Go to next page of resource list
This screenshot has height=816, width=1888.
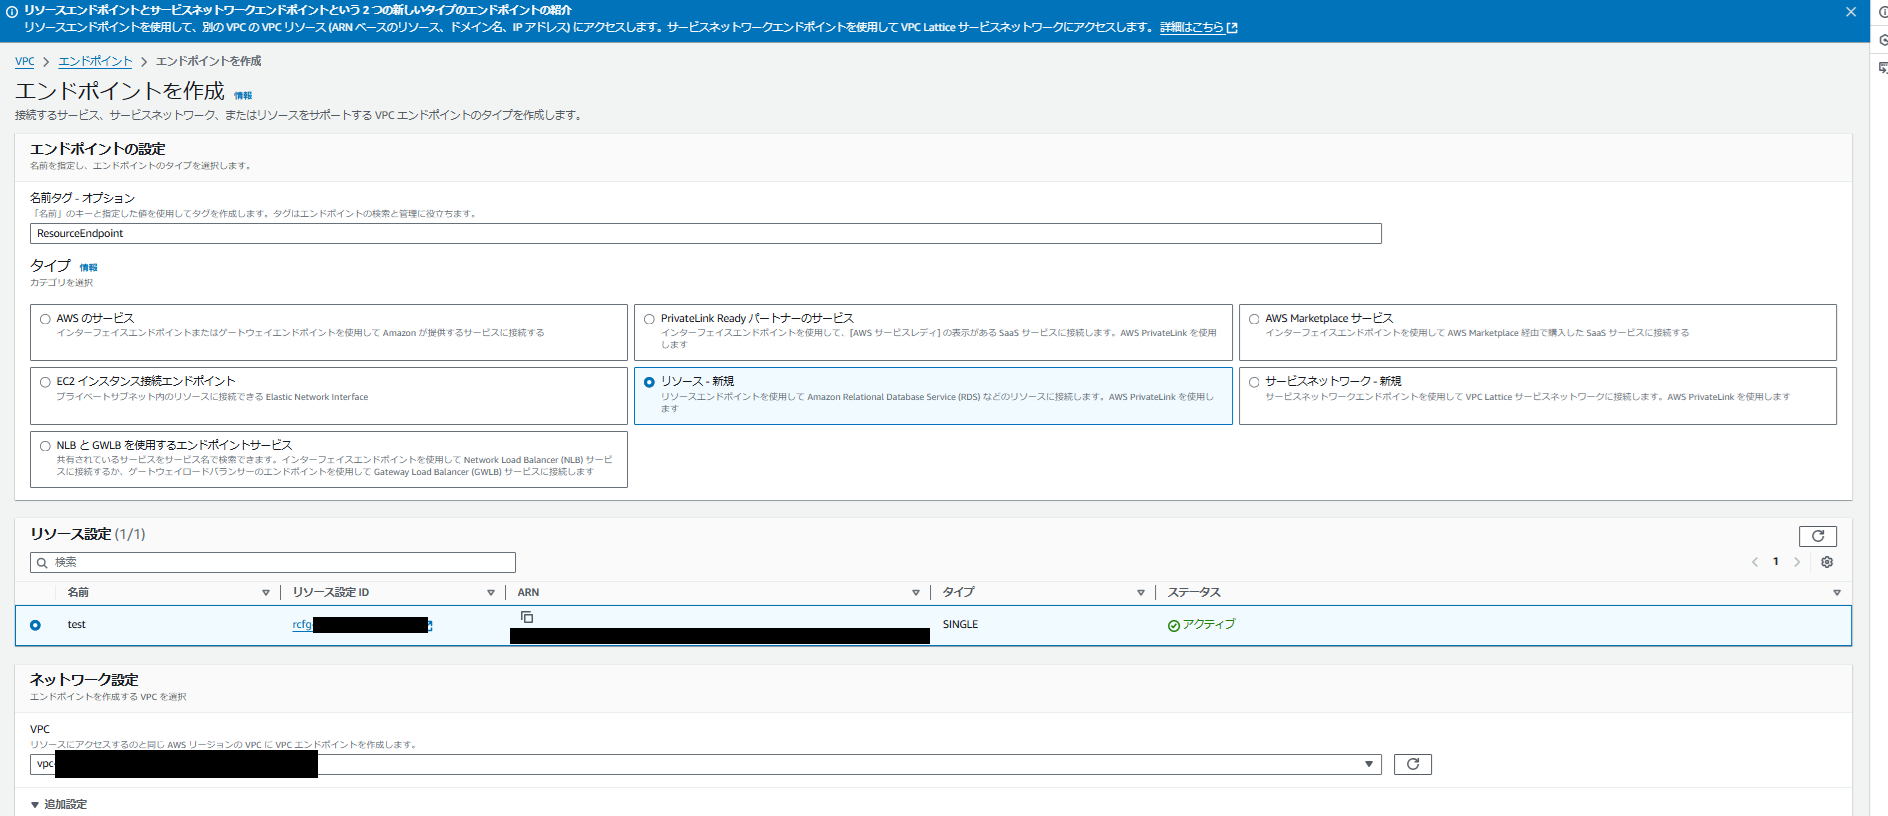(1797, 562)
